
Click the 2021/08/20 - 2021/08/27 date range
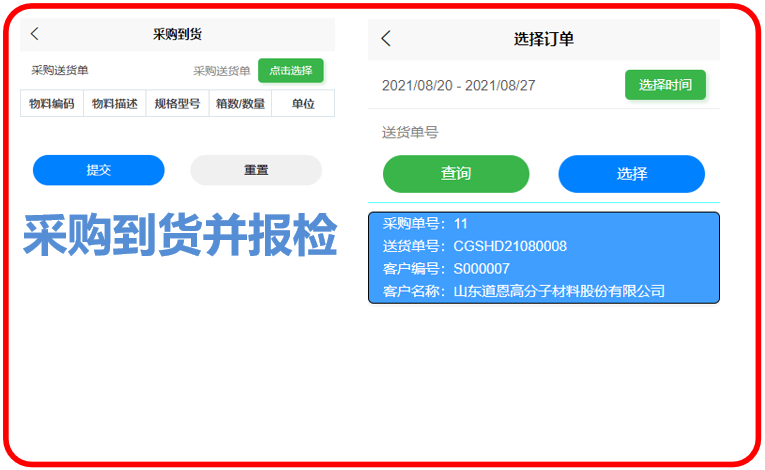458,86
